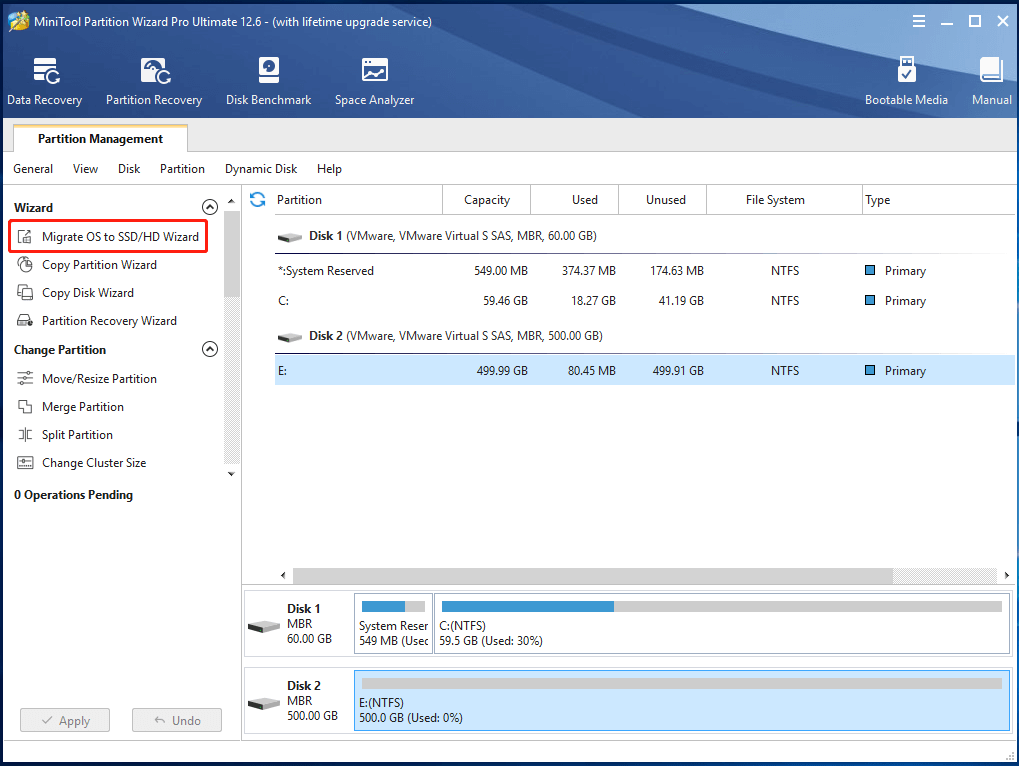Click the Undo button
This screenshot has height=766, width=1019.
[x=177, y=720]
